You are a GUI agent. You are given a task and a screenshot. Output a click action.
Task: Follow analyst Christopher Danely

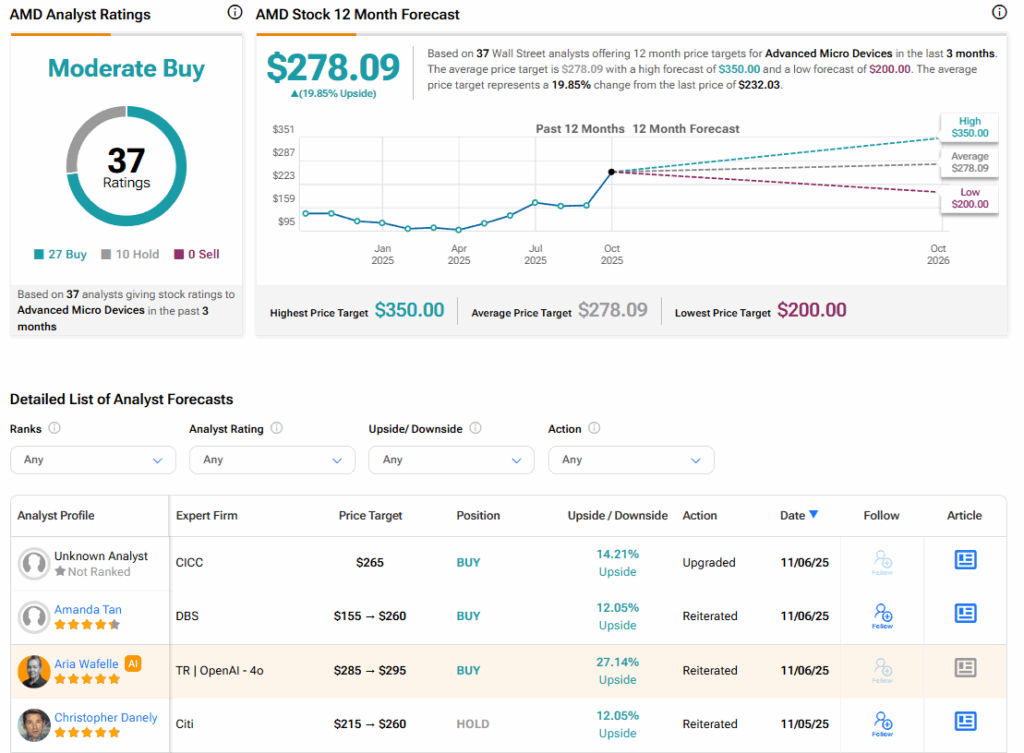click(882, 723)
